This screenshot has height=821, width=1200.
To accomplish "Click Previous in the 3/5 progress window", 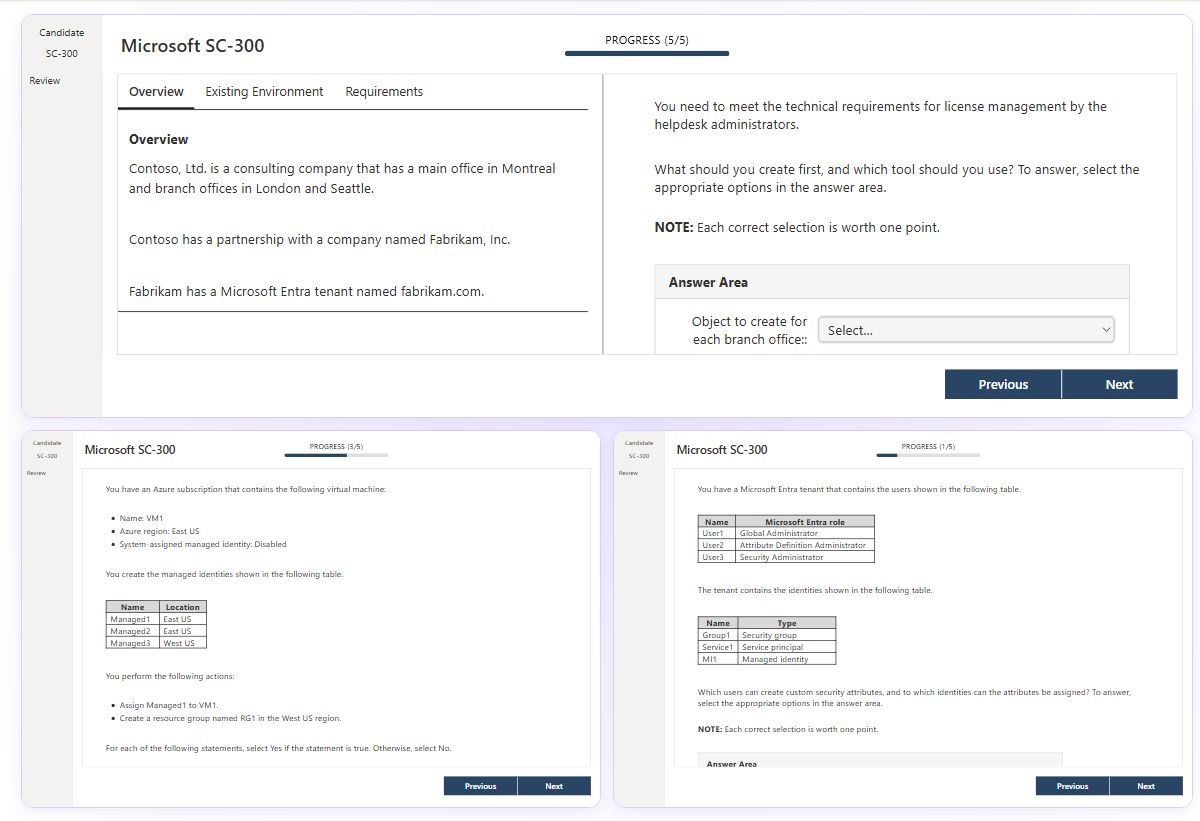I will (481, 786).
